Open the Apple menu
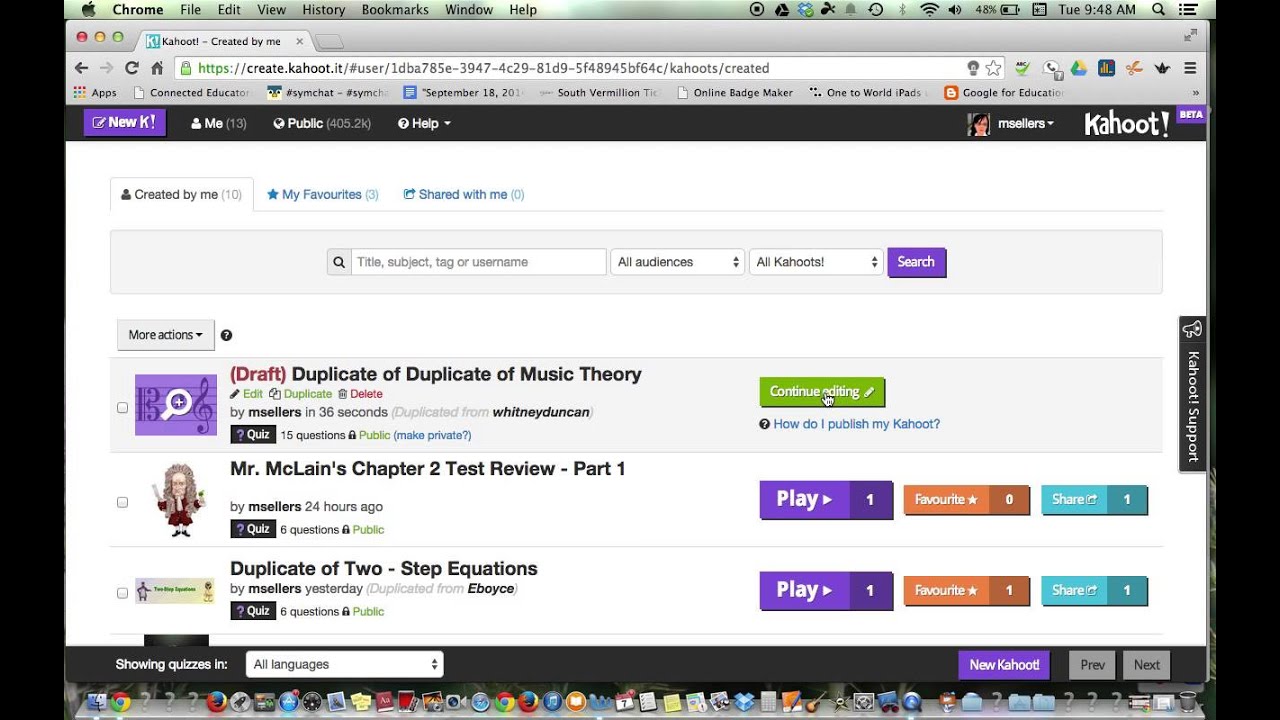The height and width of the screenshot is (720, 1280). click(x=88, y=10)
